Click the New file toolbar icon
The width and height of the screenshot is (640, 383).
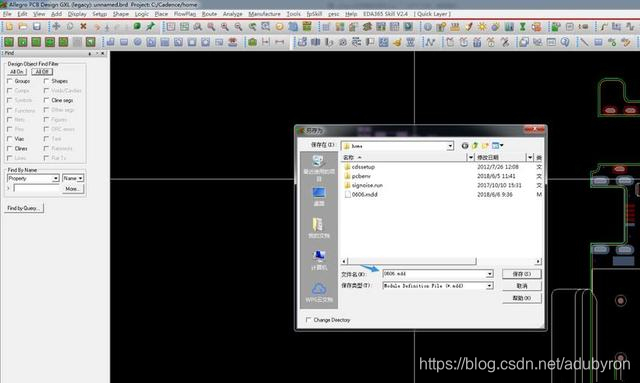[9, 27]
